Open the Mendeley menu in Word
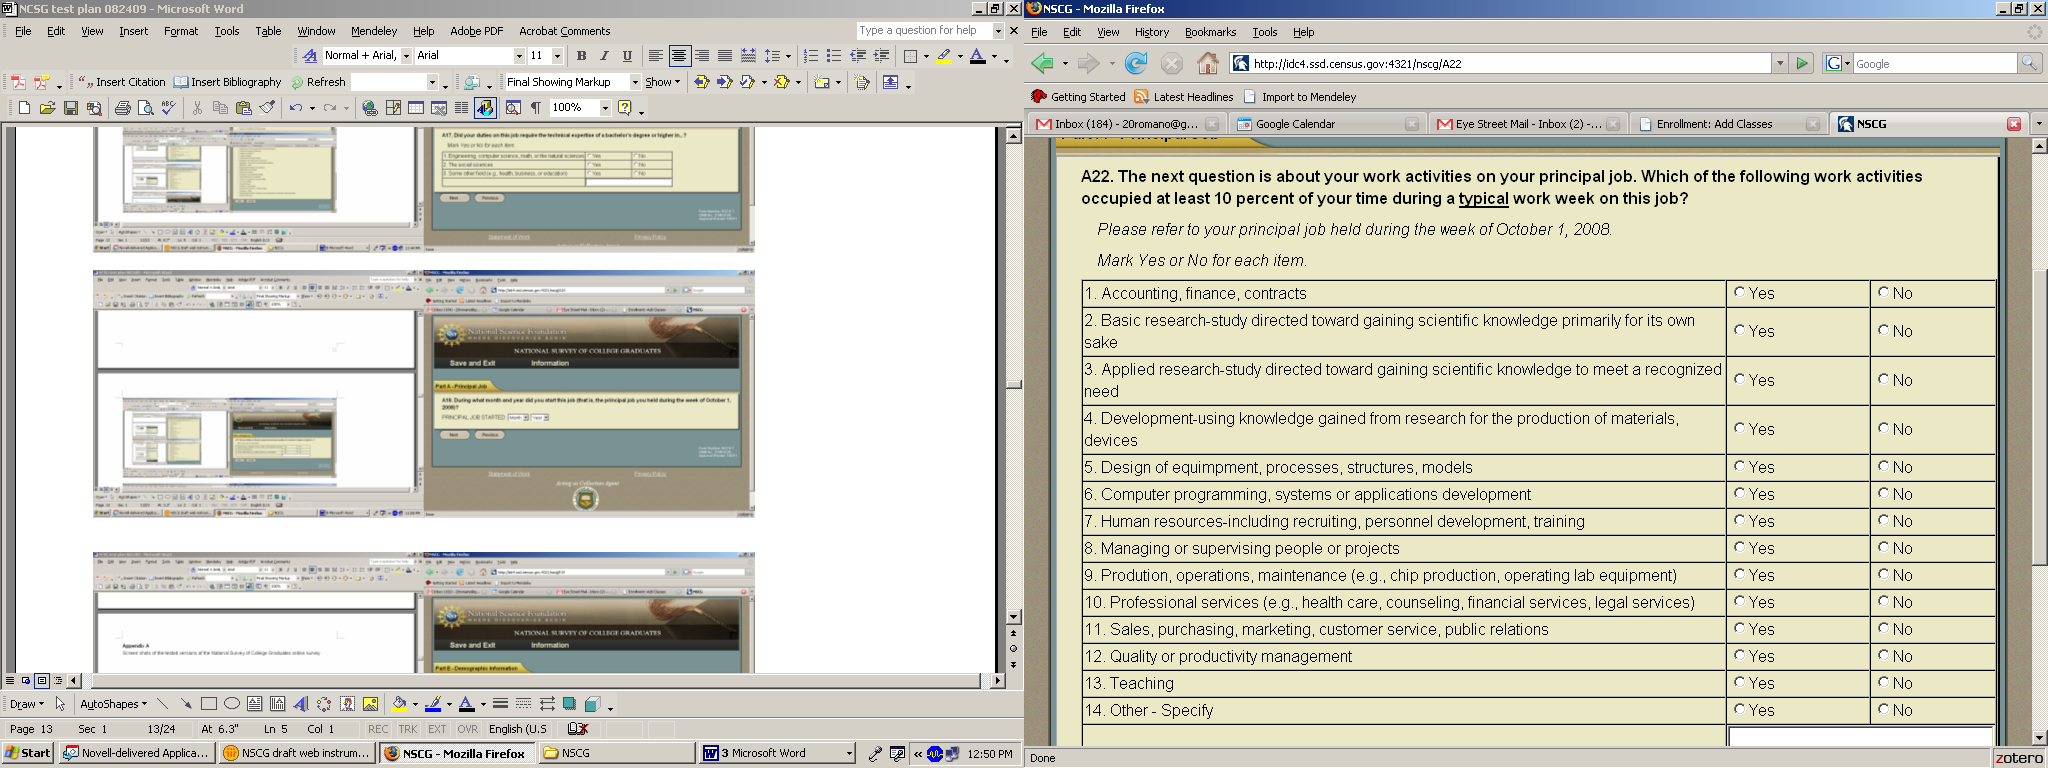 pyautogui.click(x=374, y=31)
